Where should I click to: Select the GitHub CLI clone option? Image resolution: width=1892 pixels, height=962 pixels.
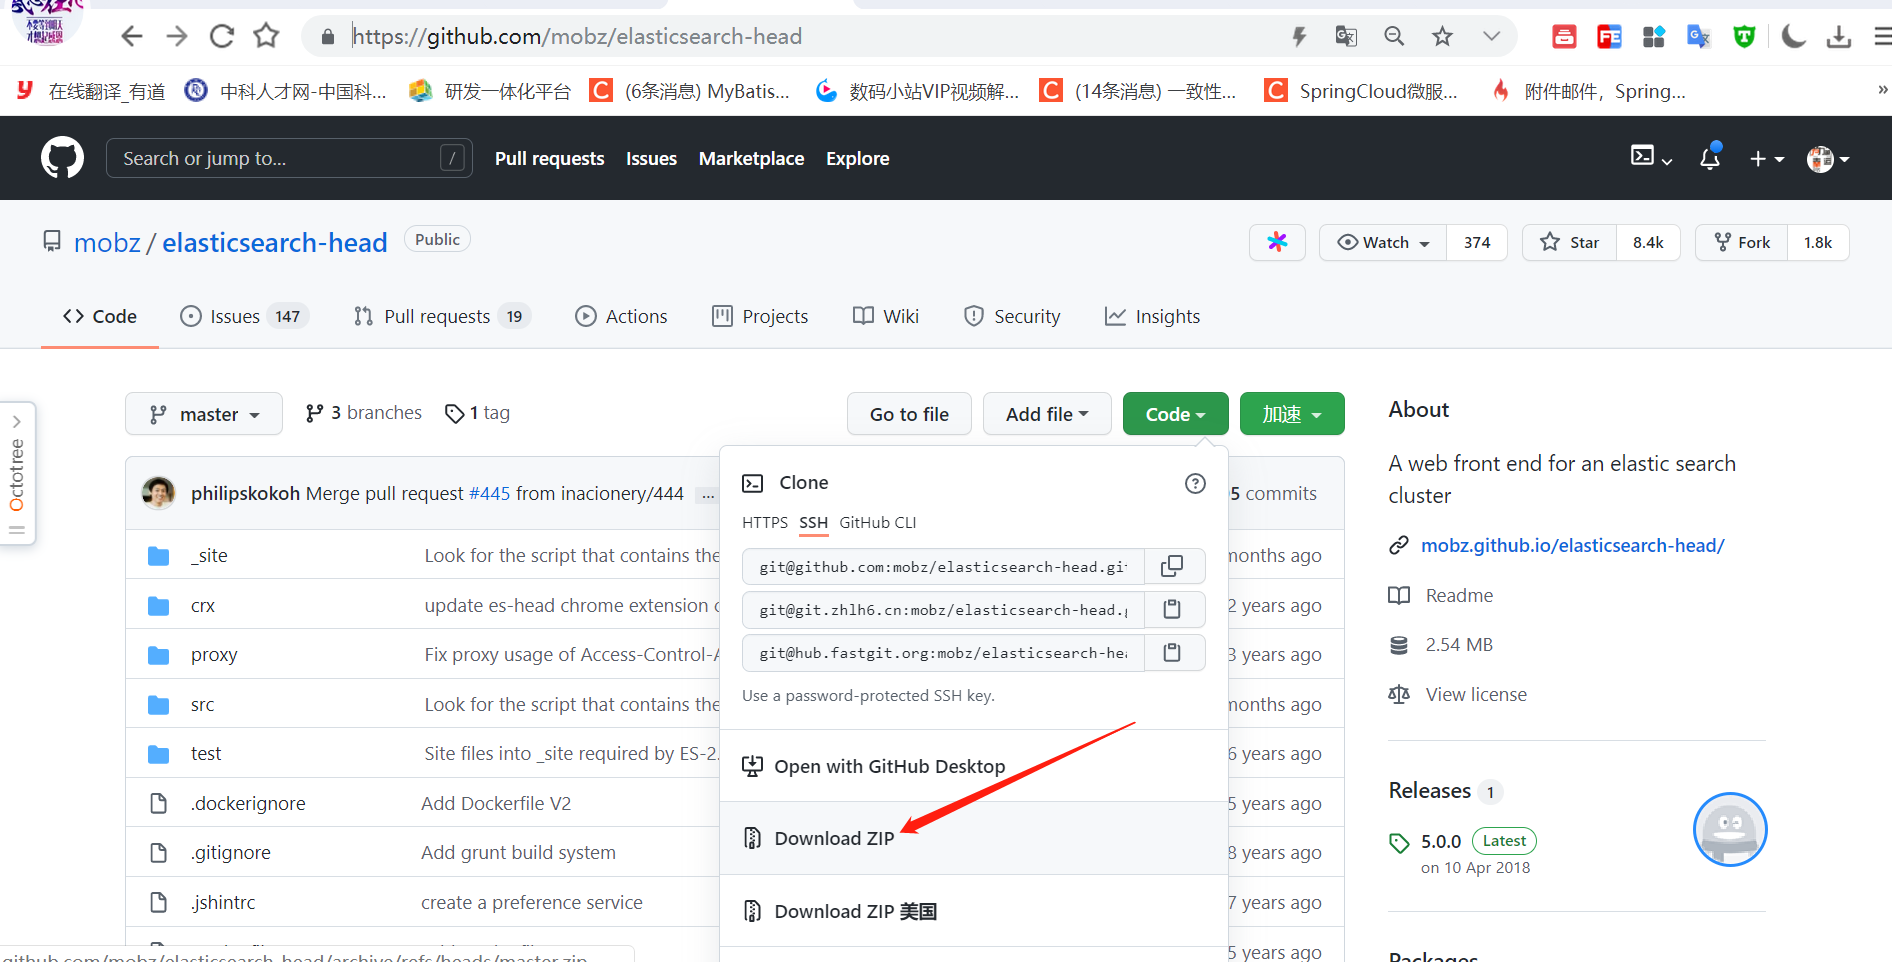pos(877,522)
